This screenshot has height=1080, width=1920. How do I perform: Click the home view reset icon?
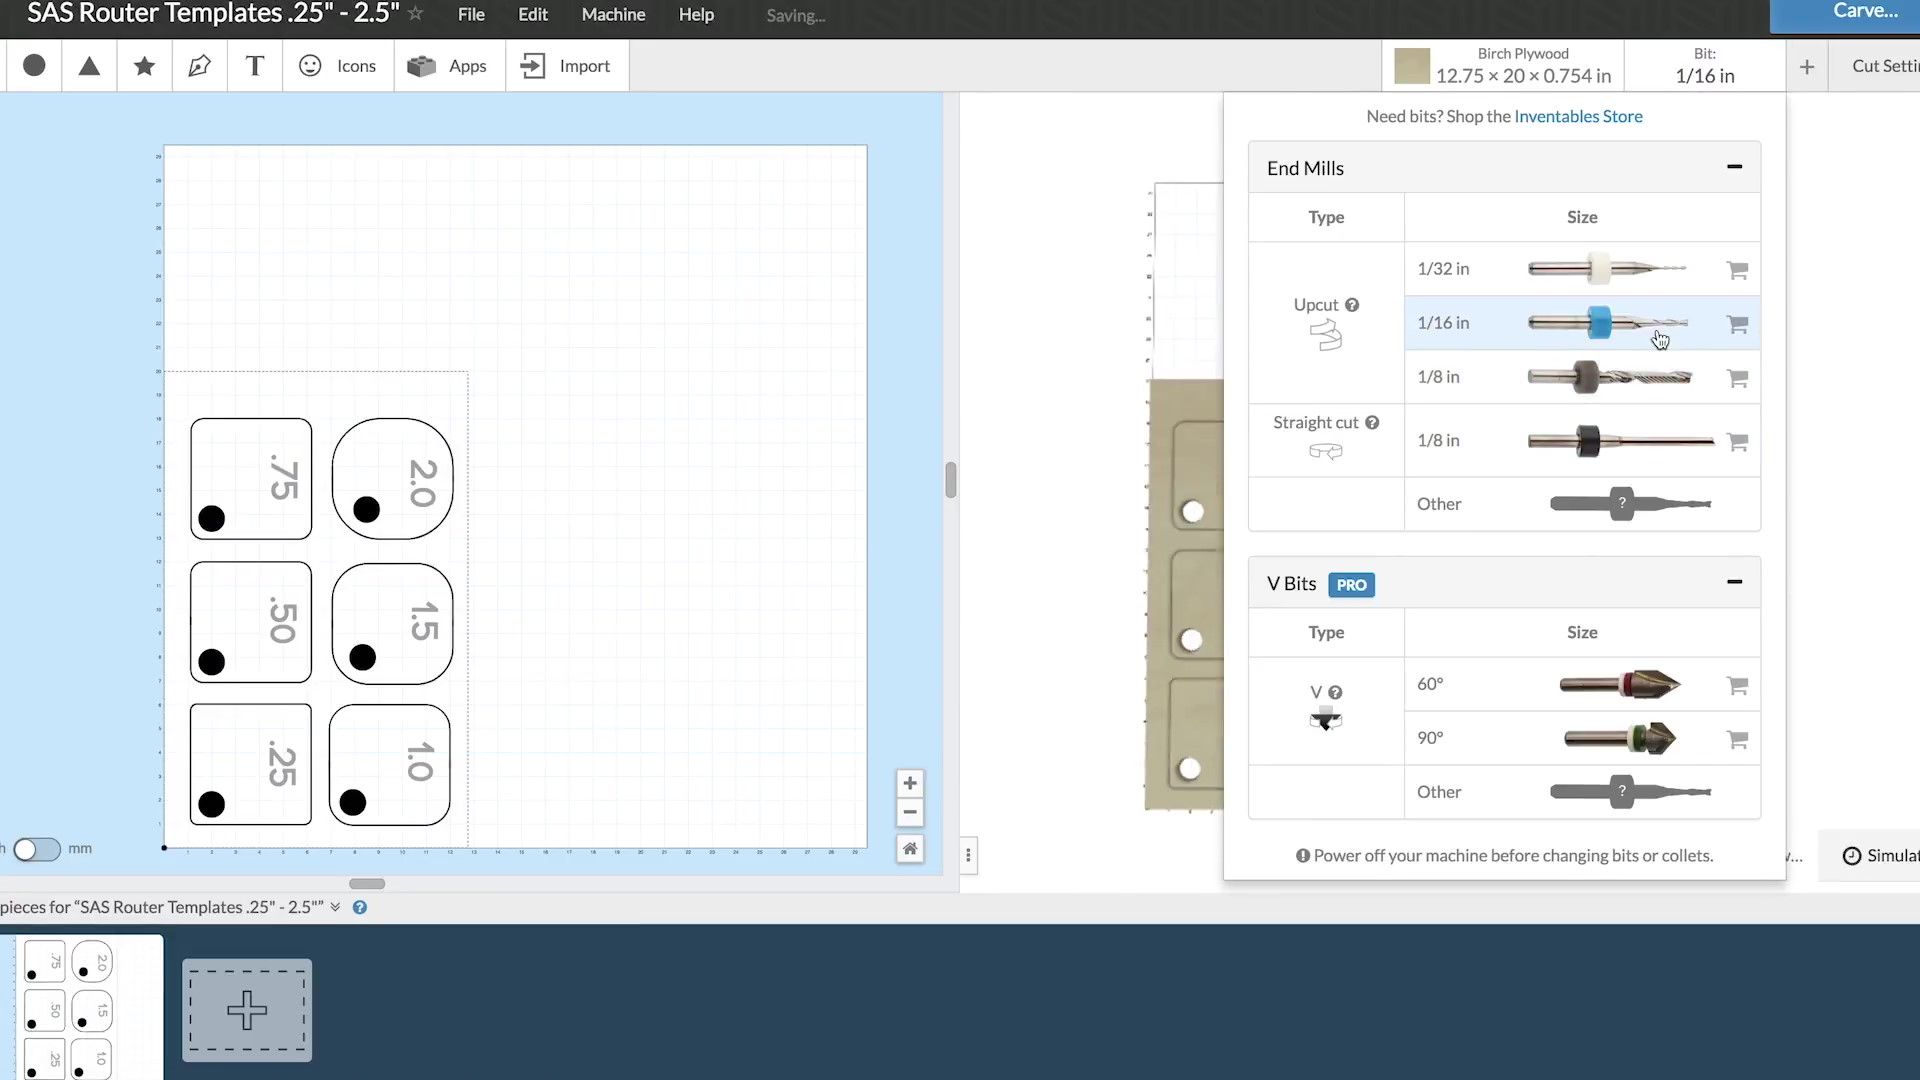(909, 849)
